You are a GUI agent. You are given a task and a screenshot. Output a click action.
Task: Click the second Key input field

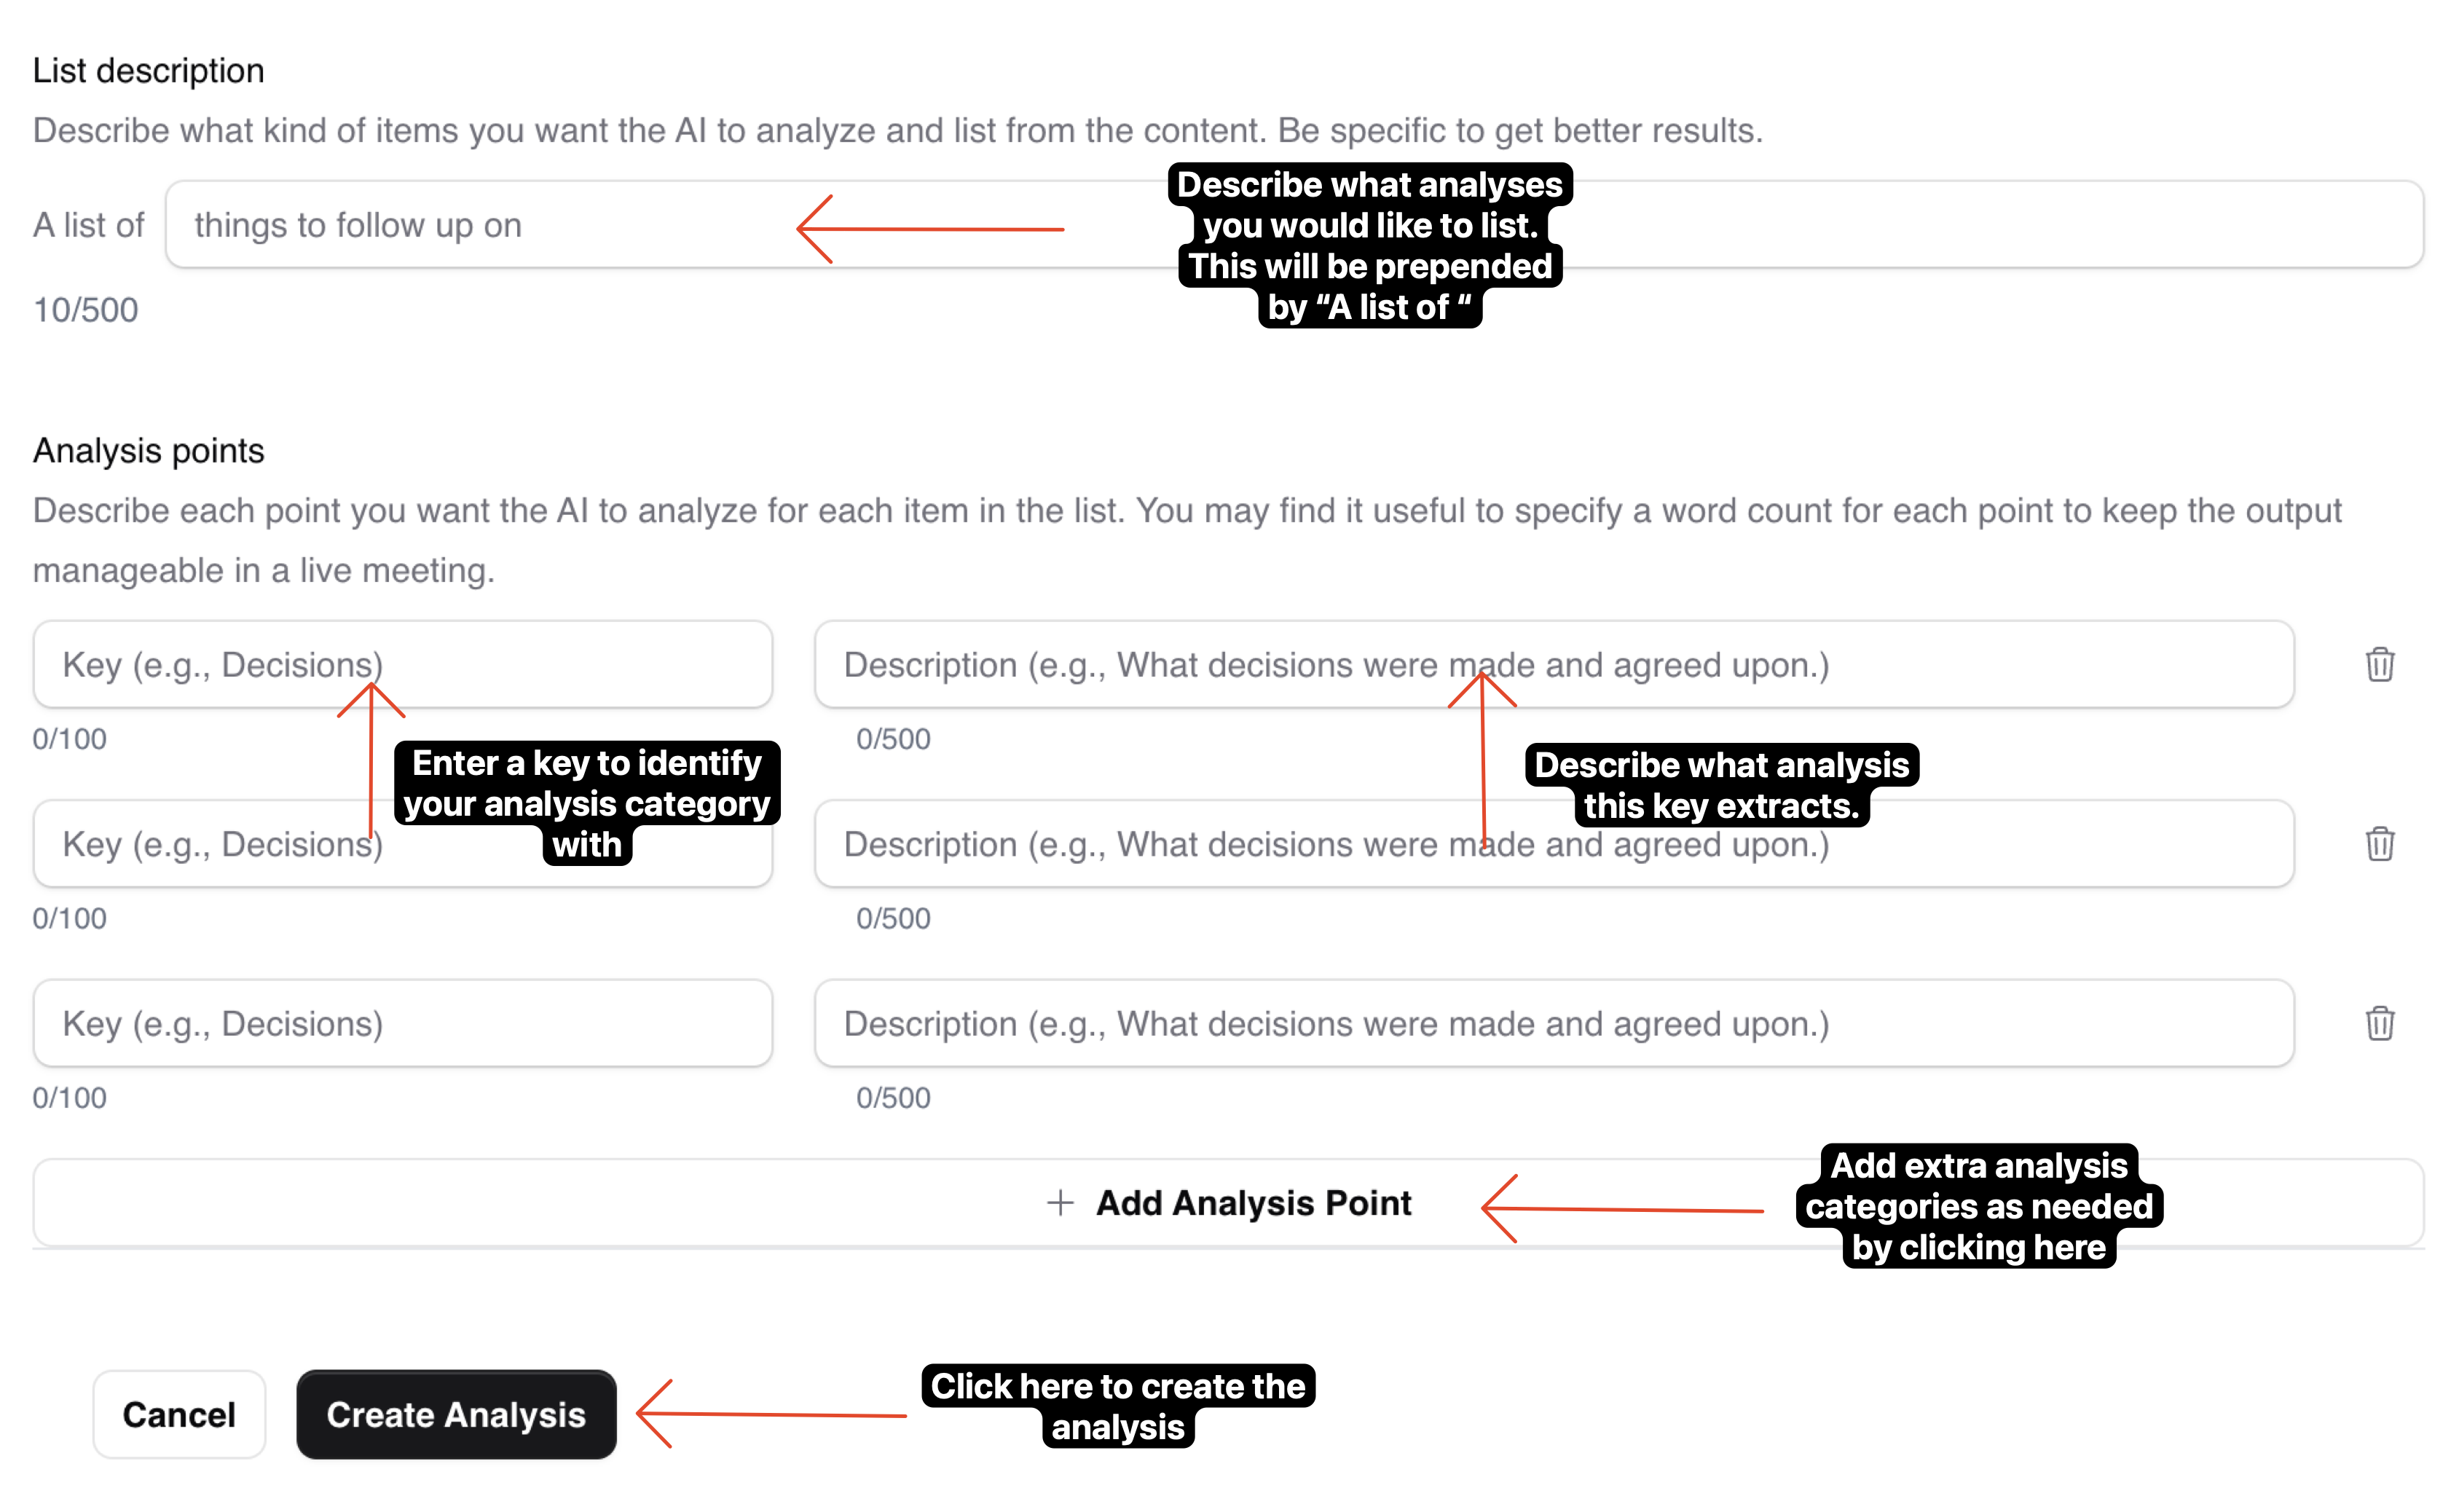tap(406, 845)
